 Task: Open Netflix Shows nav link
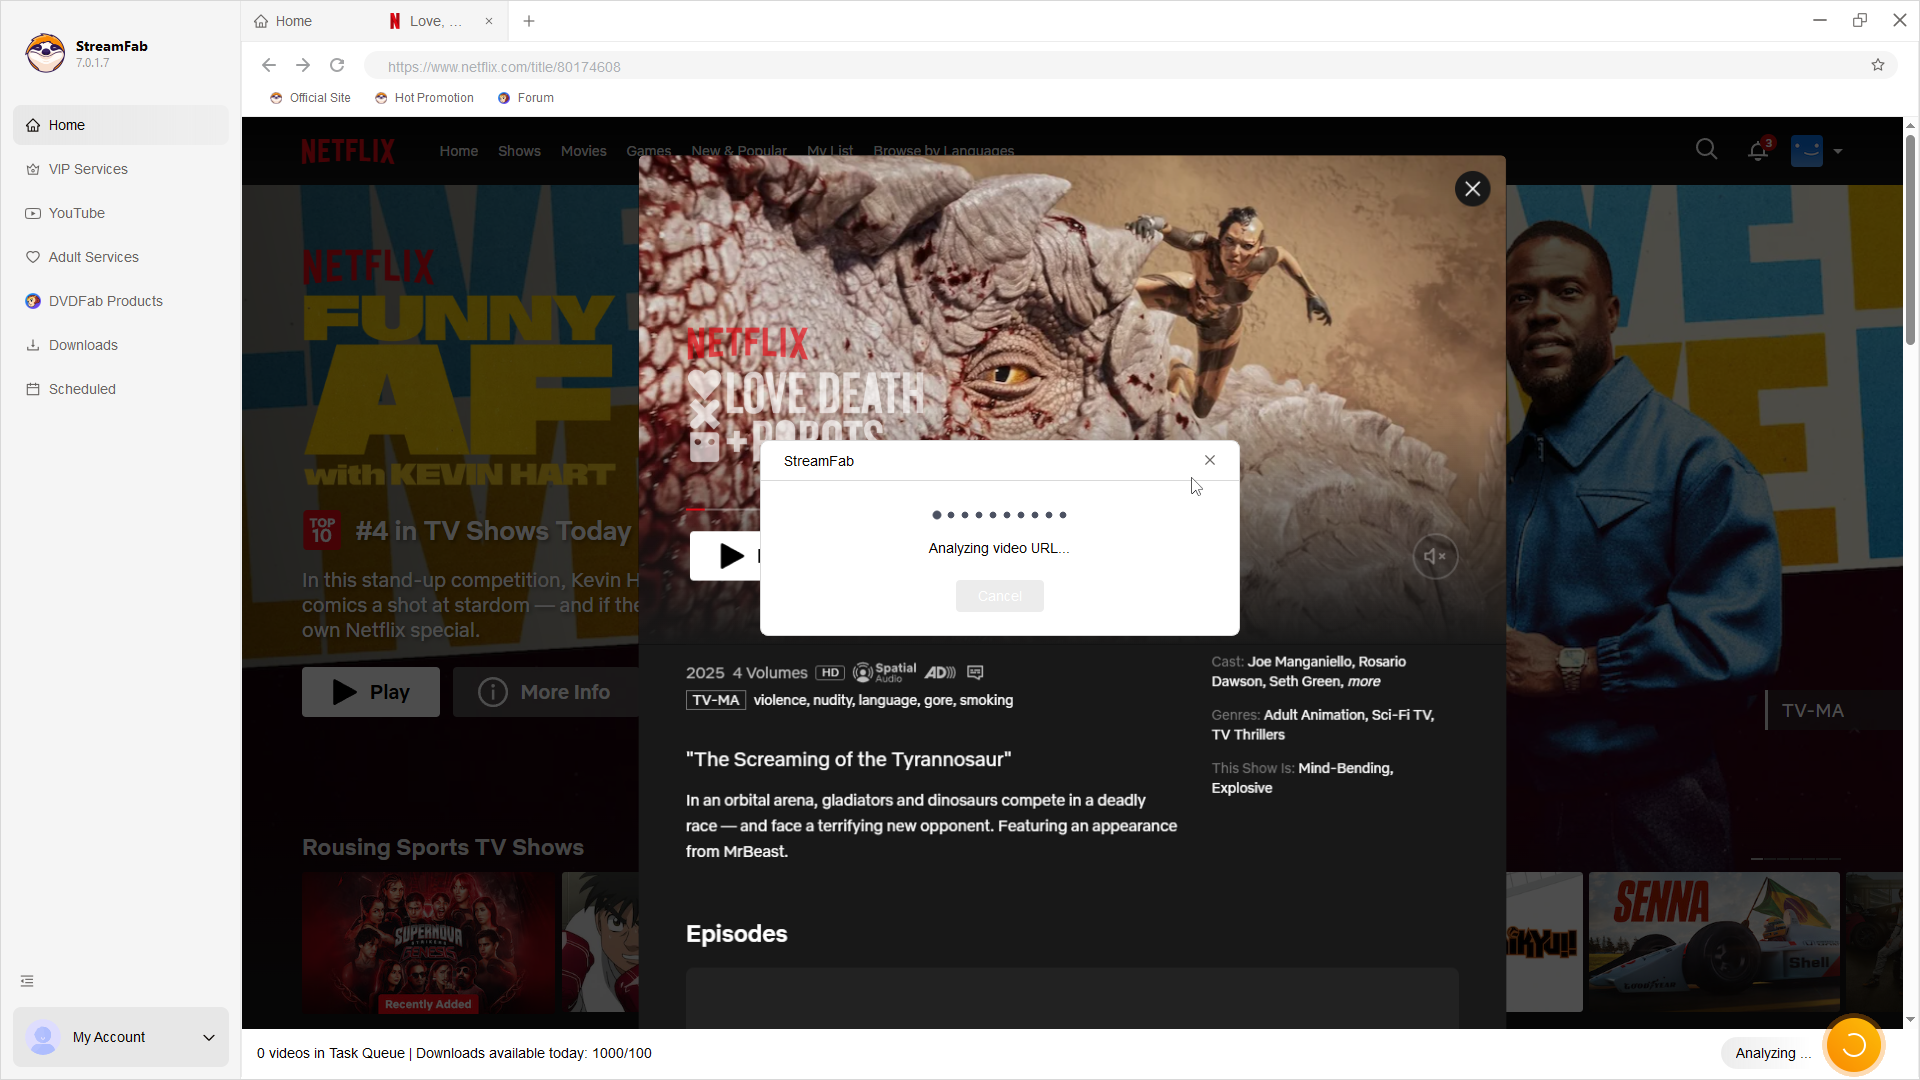click(x=519, y=151)
